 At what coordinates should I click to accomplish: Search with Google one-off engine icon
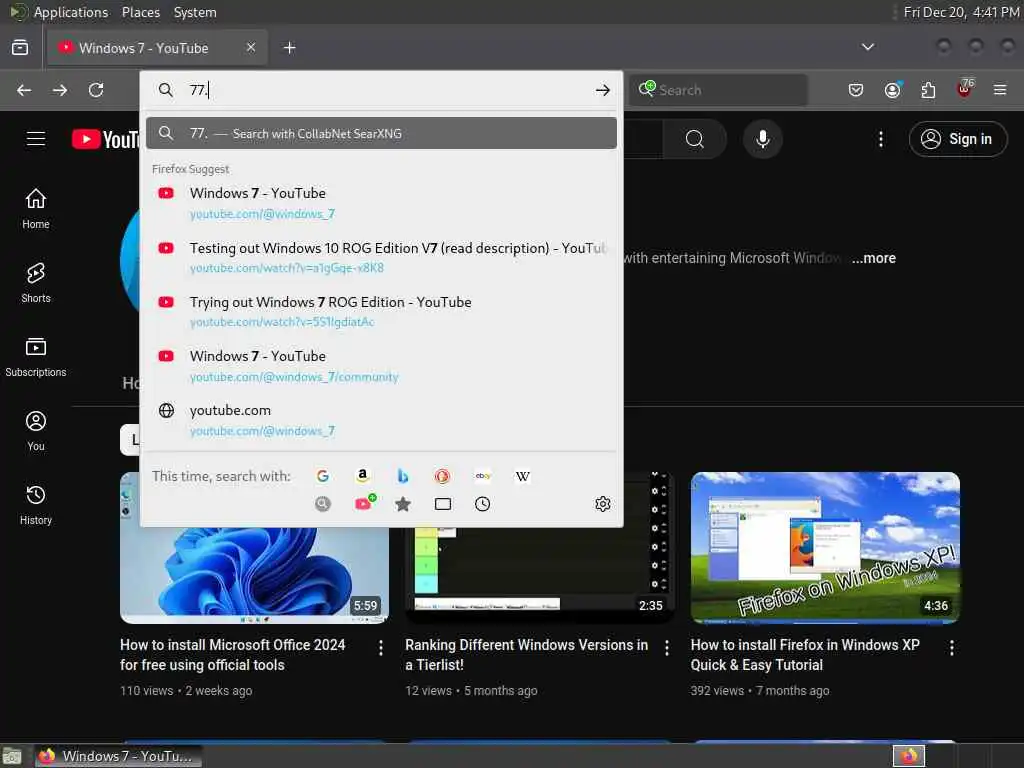pos(323,476)
